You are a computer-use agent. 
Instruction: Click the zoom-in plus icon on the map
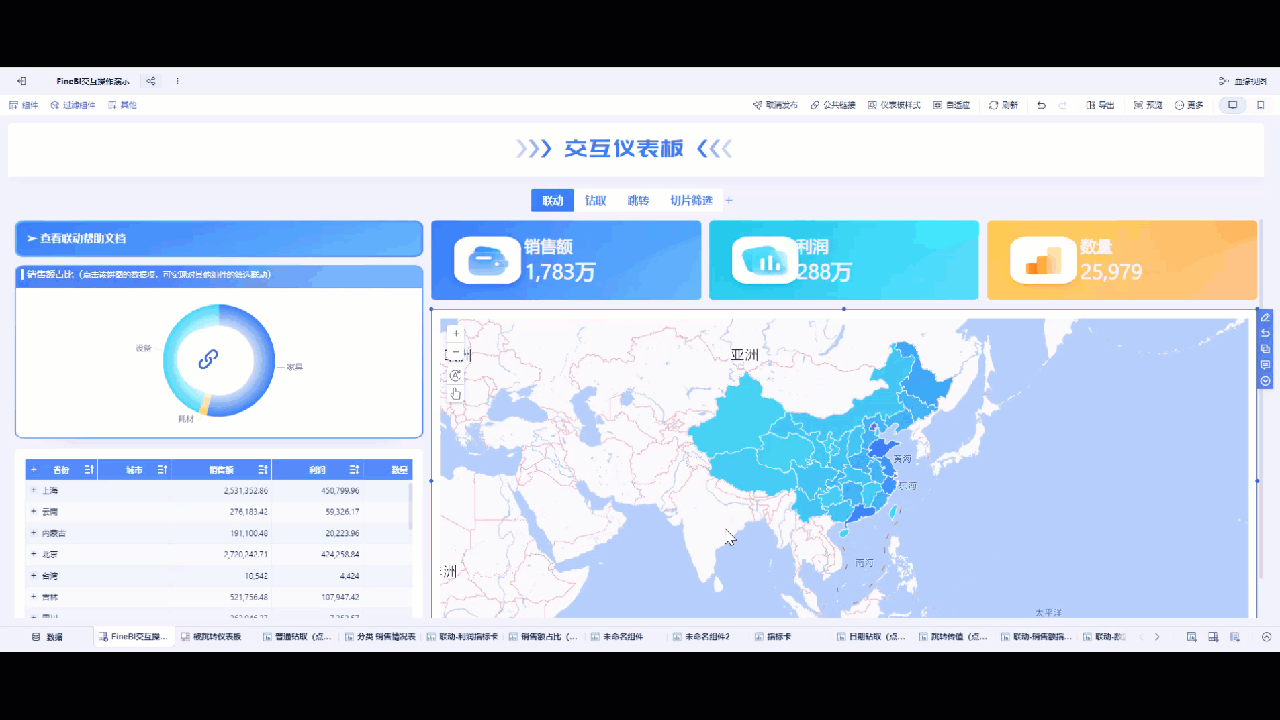tap(455, 332)
